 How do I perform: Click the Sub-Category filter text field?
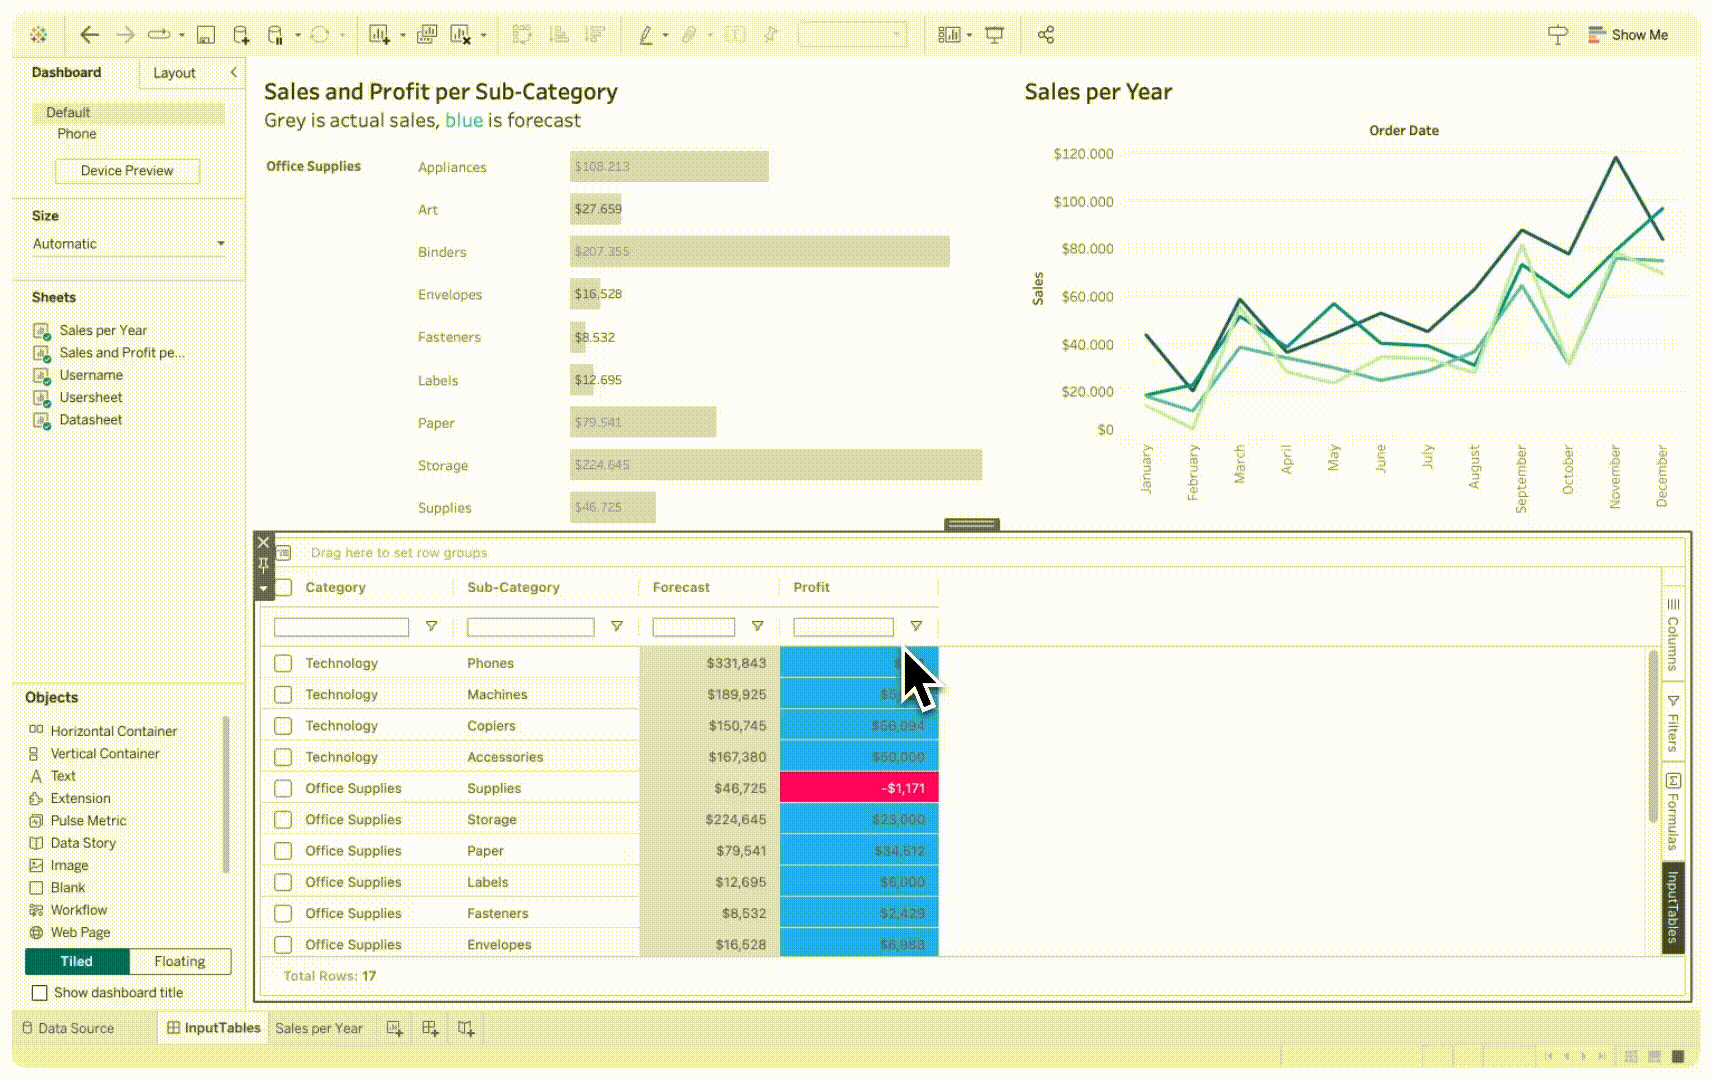530,627
